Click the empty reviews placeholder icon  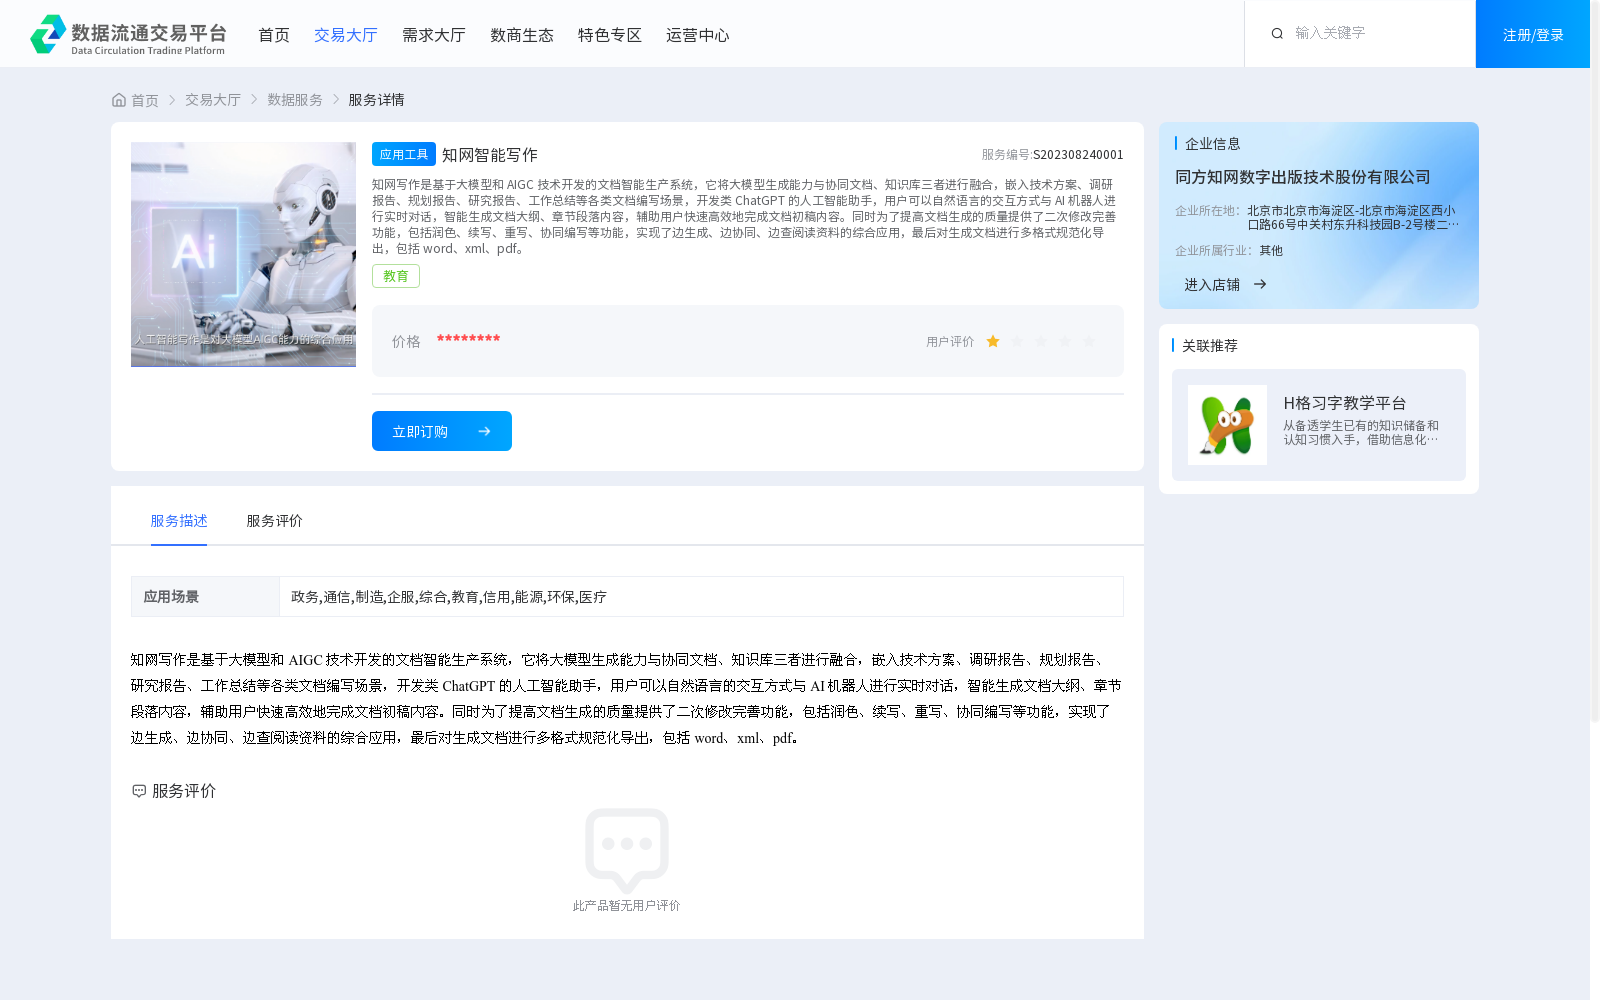[x=627, y=850]
